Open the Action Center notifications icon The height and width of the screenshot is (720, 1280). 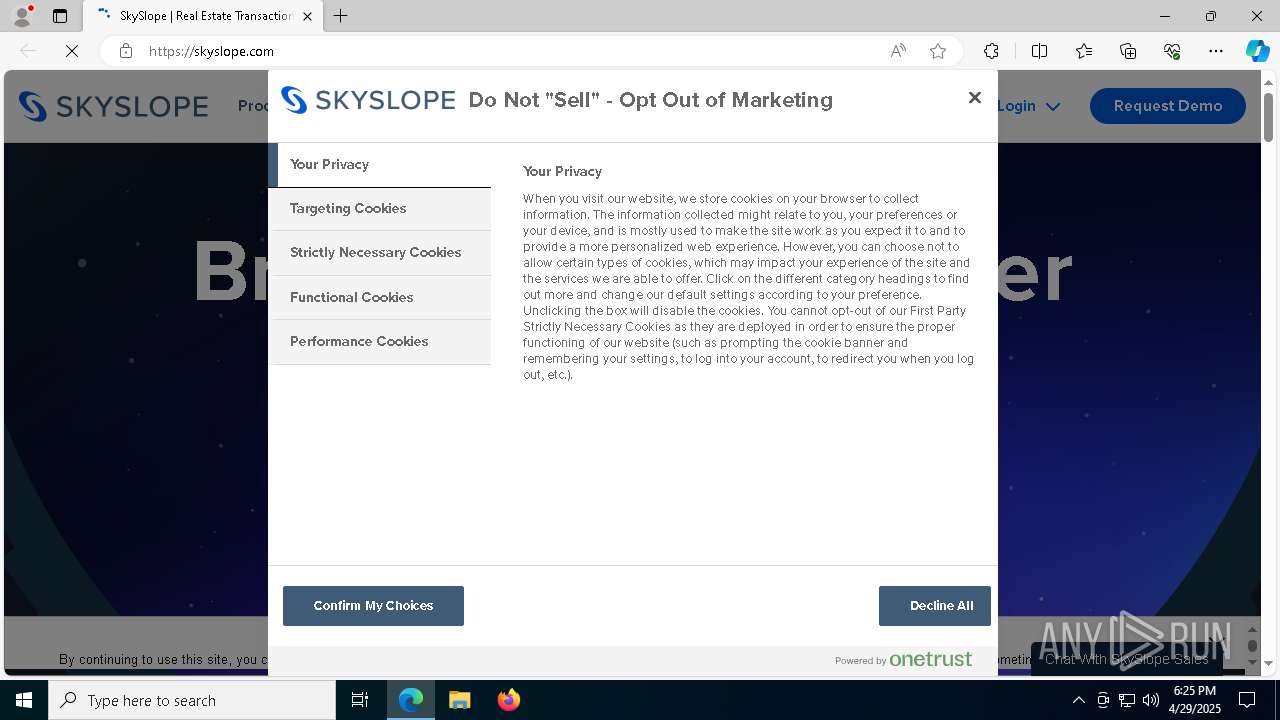(x=1247, y=700)
